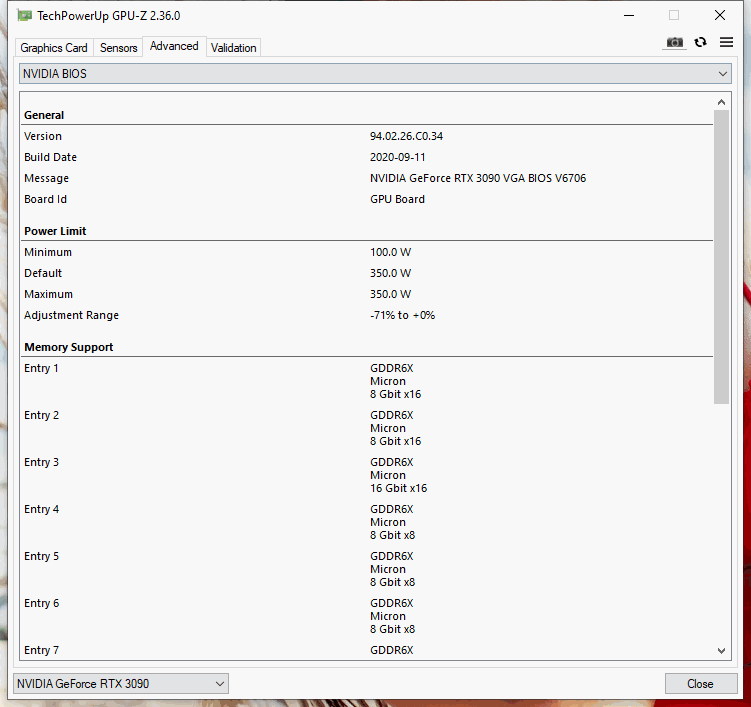Click the GPU-Z application icon in the title bar
This screenshot has height=707, width=751.
[24, 16]
